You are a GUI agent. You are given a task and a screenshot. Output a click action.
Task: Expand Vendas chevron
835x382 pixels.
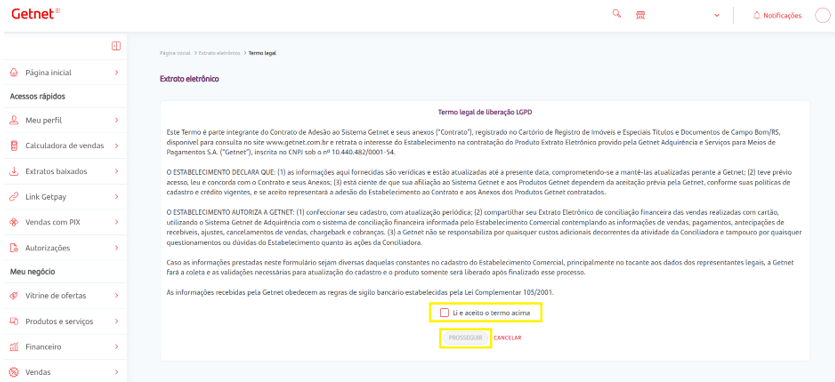[116, 372]
